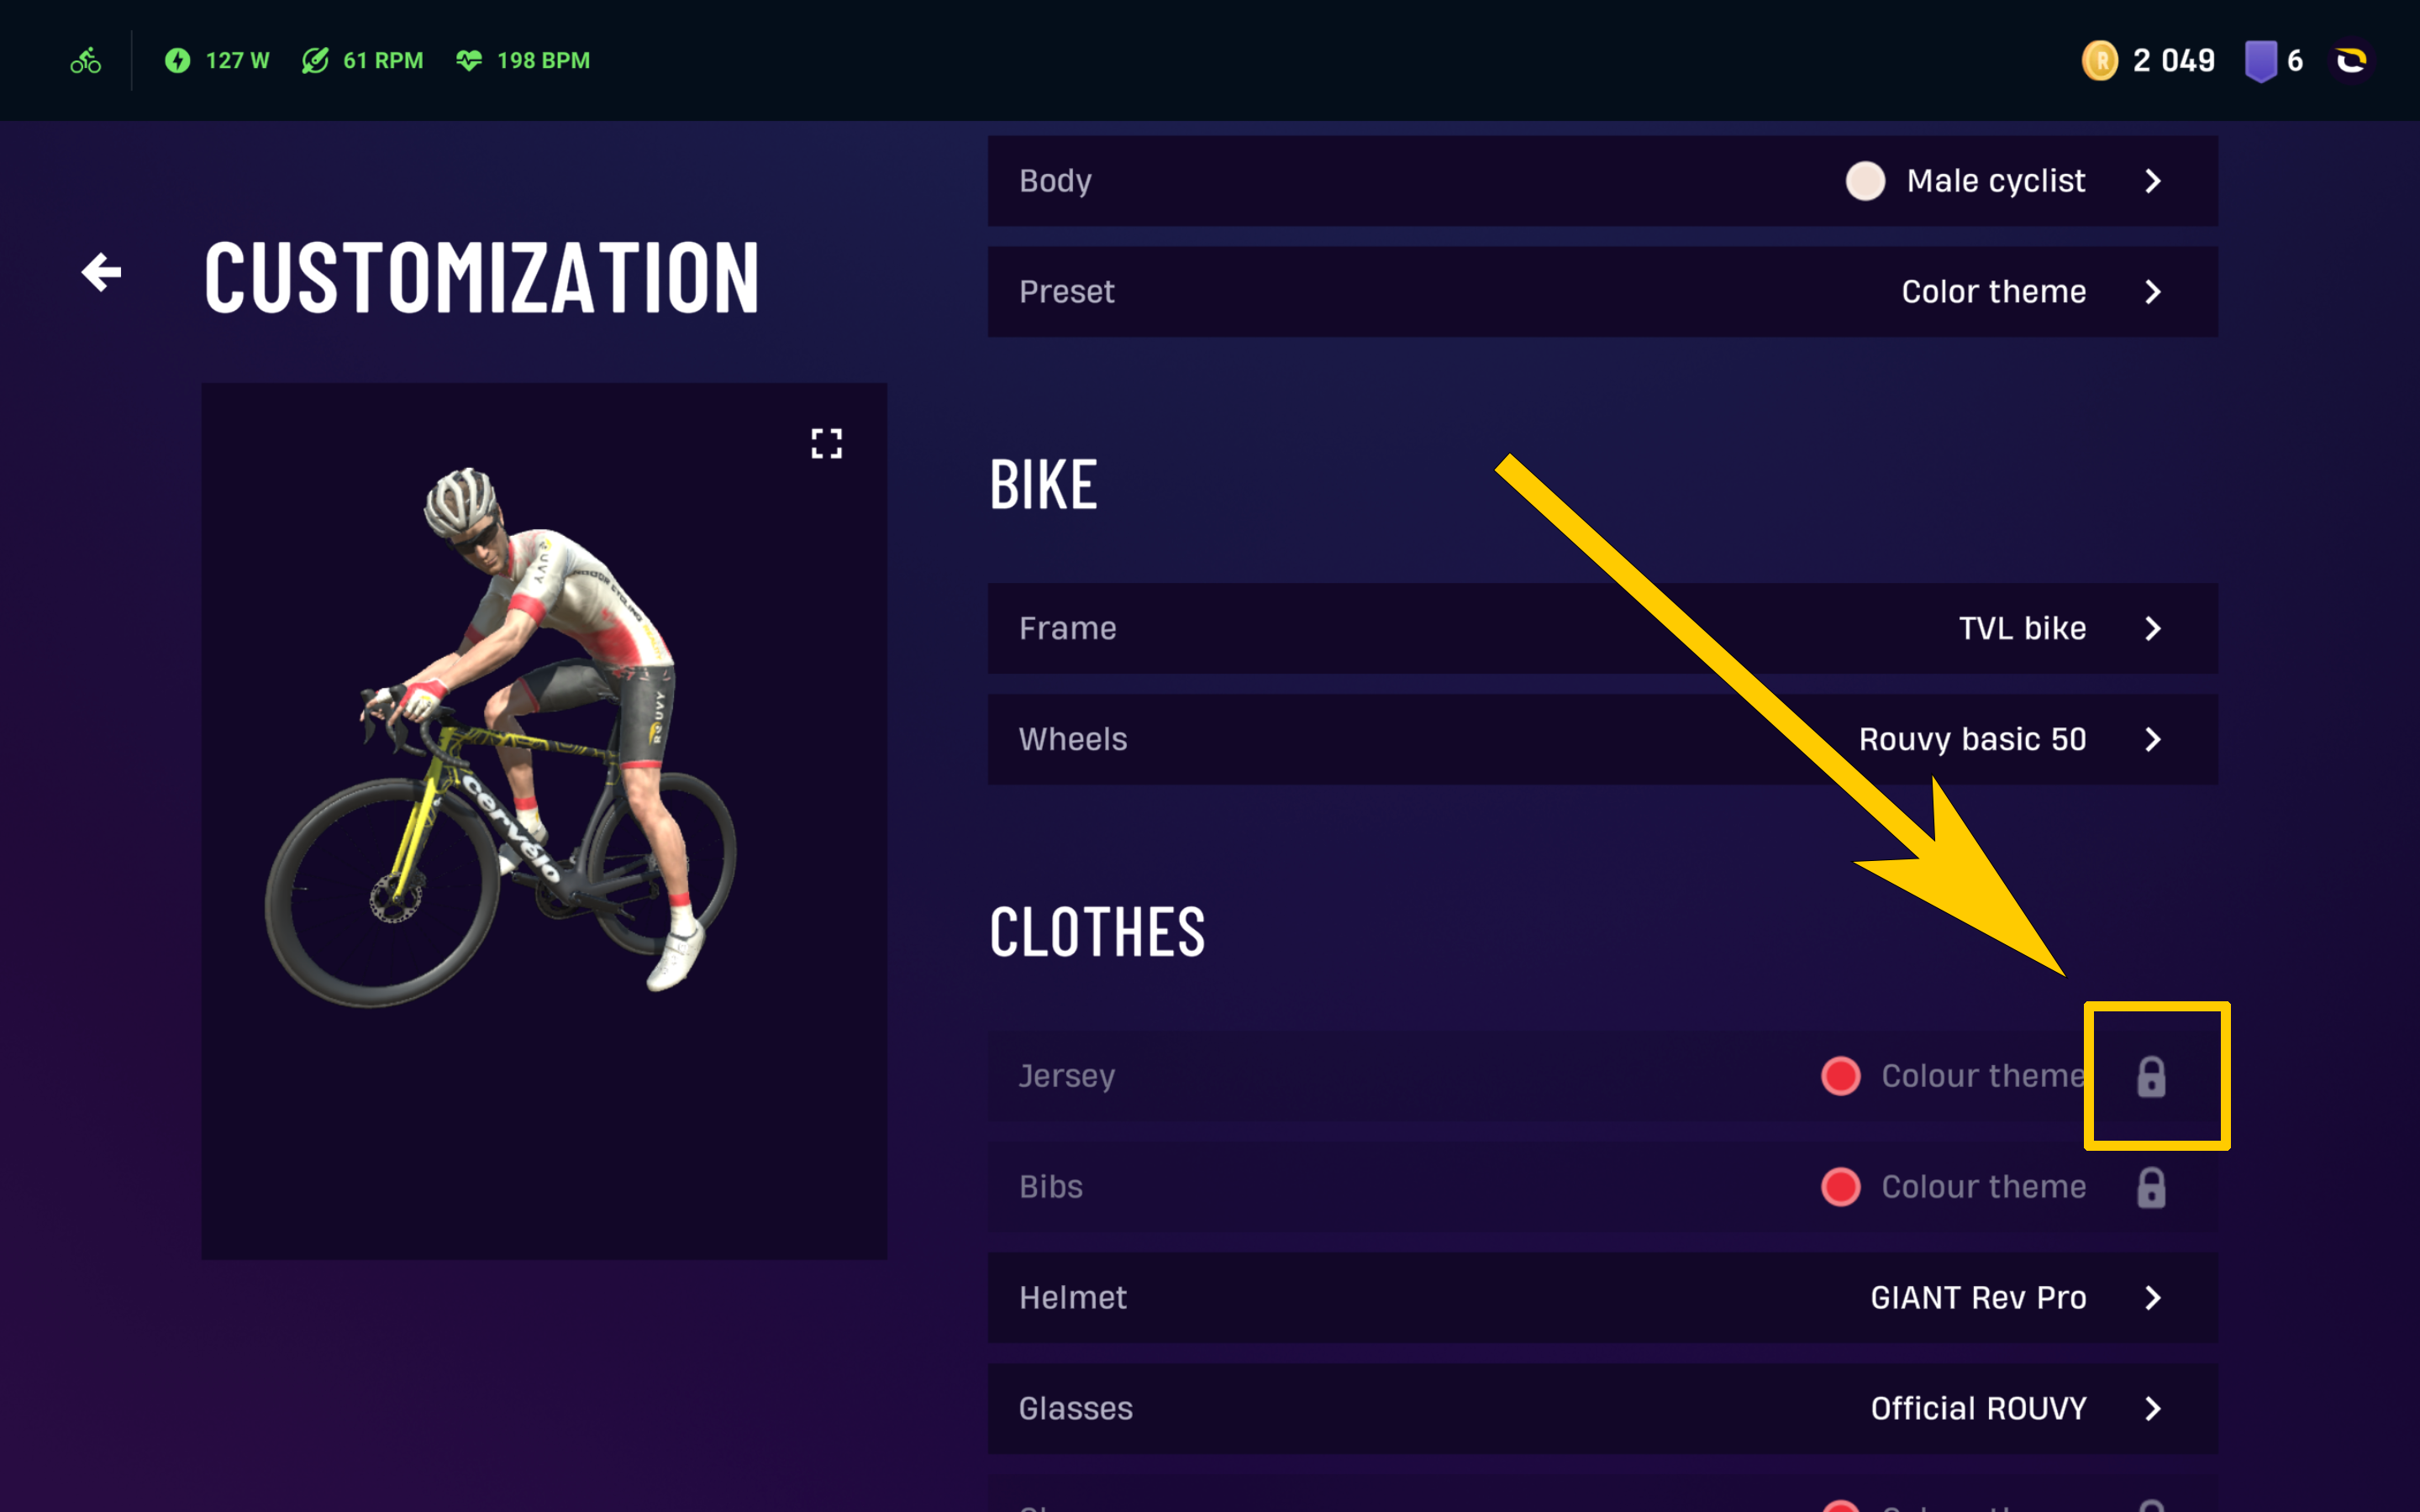This screenshot has height=1512, width=2420.
Task: Click the back arrow beside Customization
Action: [101, 272]
